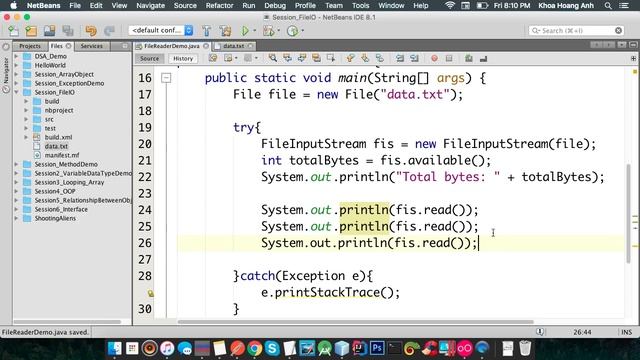Click the Debug Project toolbar icon
640x360 pixels.
269,31
